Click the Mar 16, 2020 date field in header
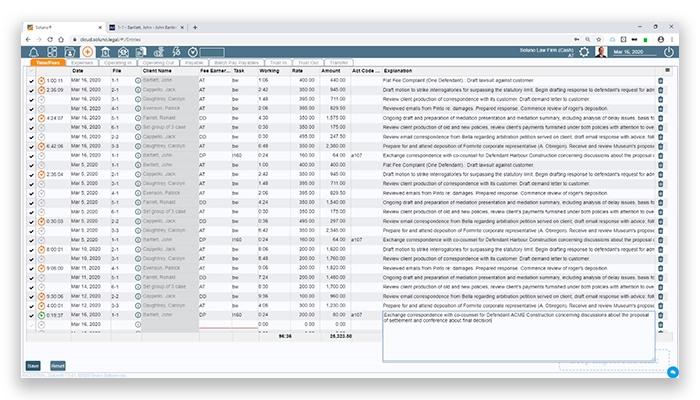The width and height of the screenshot is (700, 400). pyautogui.click(x=634, y=52)
